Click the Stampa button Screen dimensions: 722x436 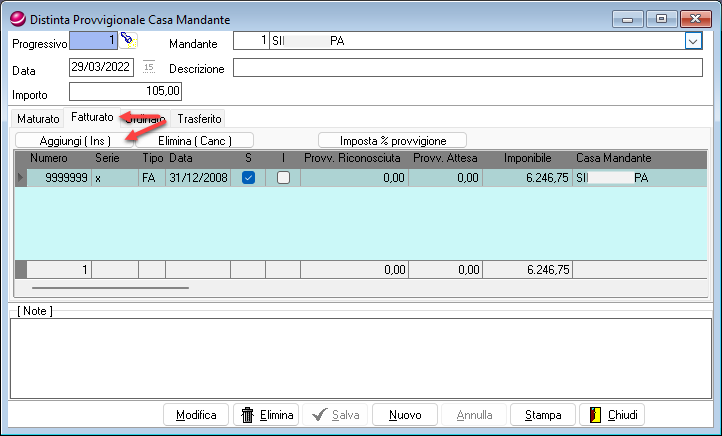click(x=543, y=415)
